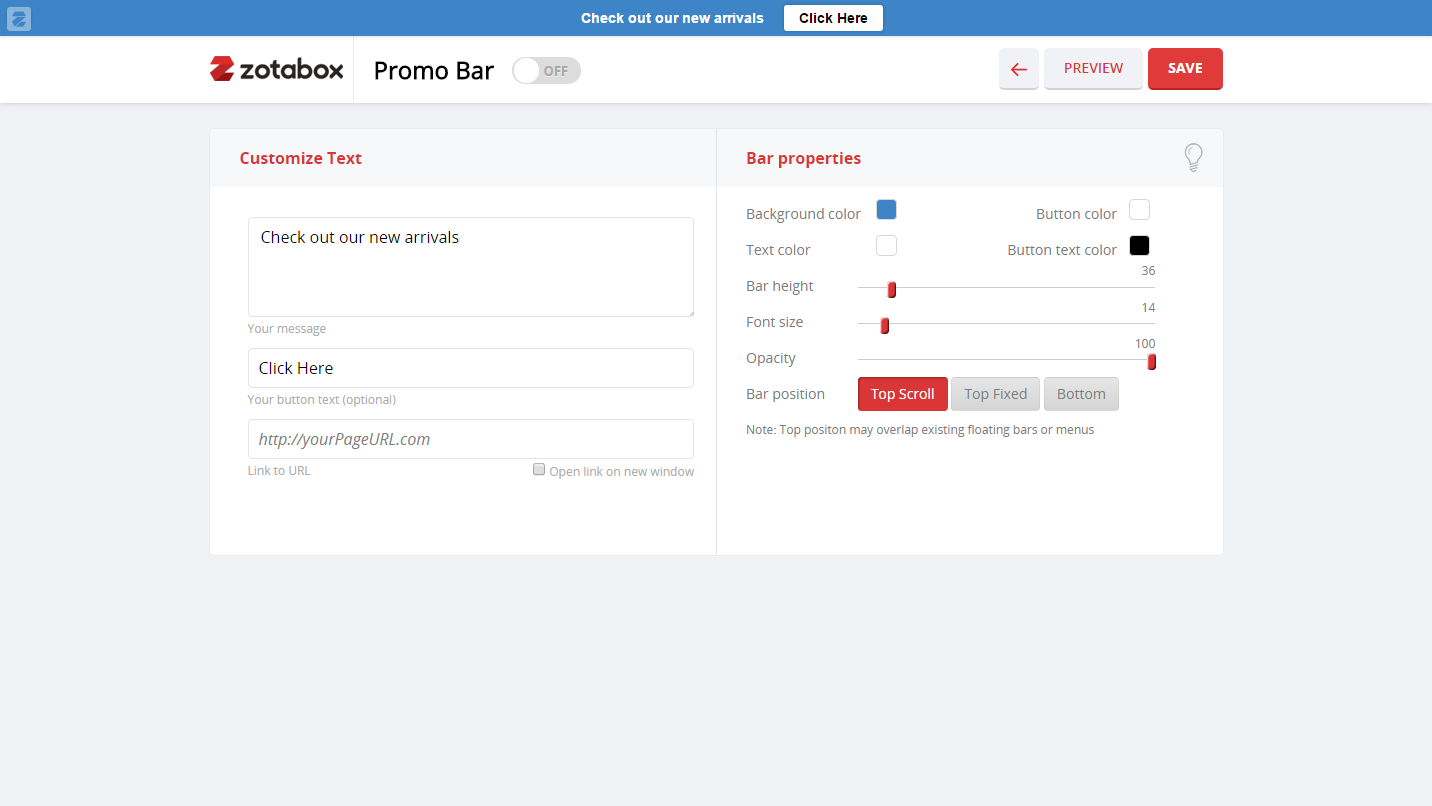Select the Bottom bar position
The height and width of the screenshot is (806, 1432).
[x=1081, y=393]
